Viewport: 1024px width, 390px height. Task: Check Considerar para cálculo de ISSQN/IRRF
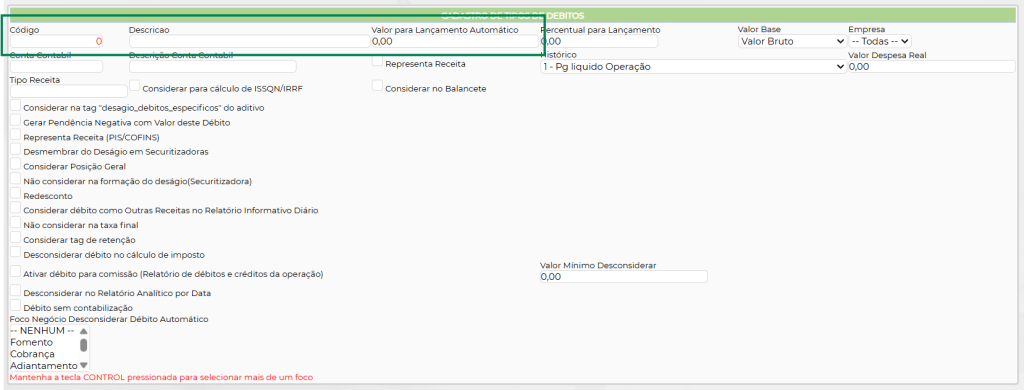(135, 86)
